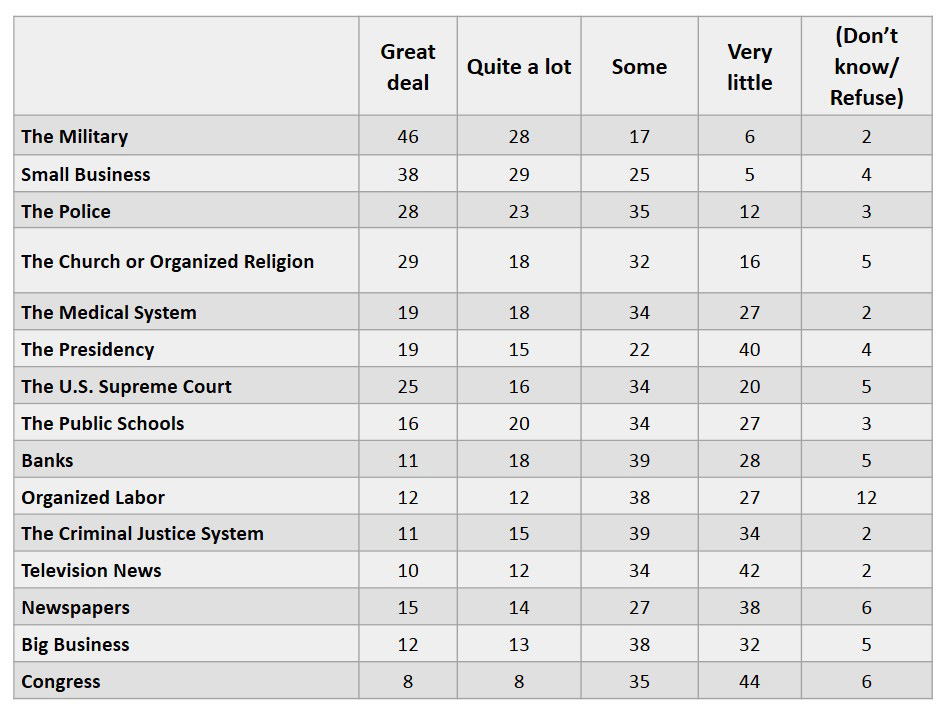Select the "Quite a lot" column header
The image size is (946, 720).
point(519,67)
